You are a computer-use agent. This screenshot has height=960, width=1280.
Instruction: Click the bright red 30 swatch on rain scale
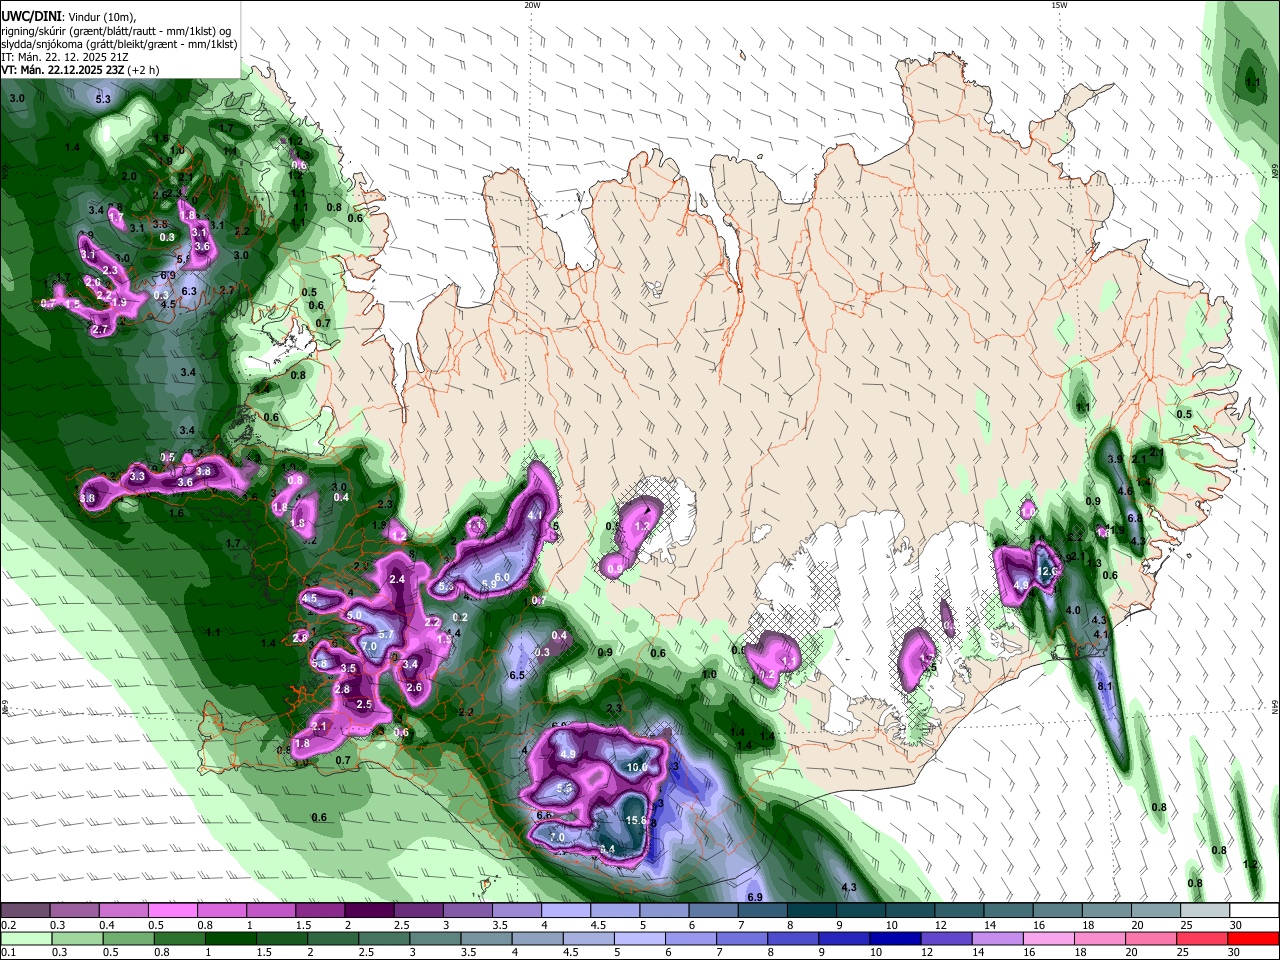1253,938
